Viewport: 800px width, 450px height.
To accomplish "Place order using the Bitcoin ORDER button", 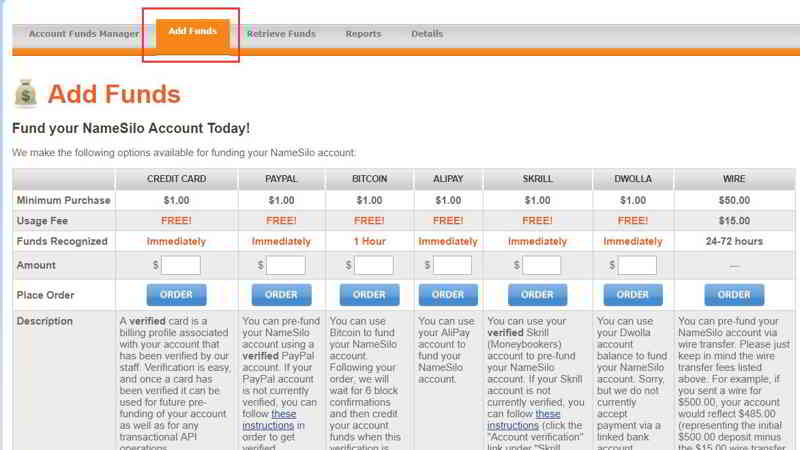I will [x=369, y=295].
